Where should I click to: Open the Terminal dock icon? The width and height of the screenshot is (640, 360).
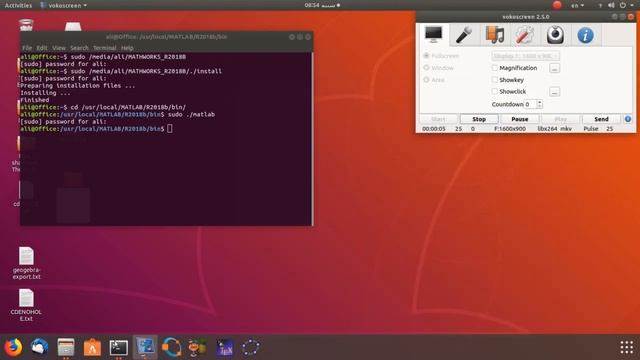(x=119, y=347)
